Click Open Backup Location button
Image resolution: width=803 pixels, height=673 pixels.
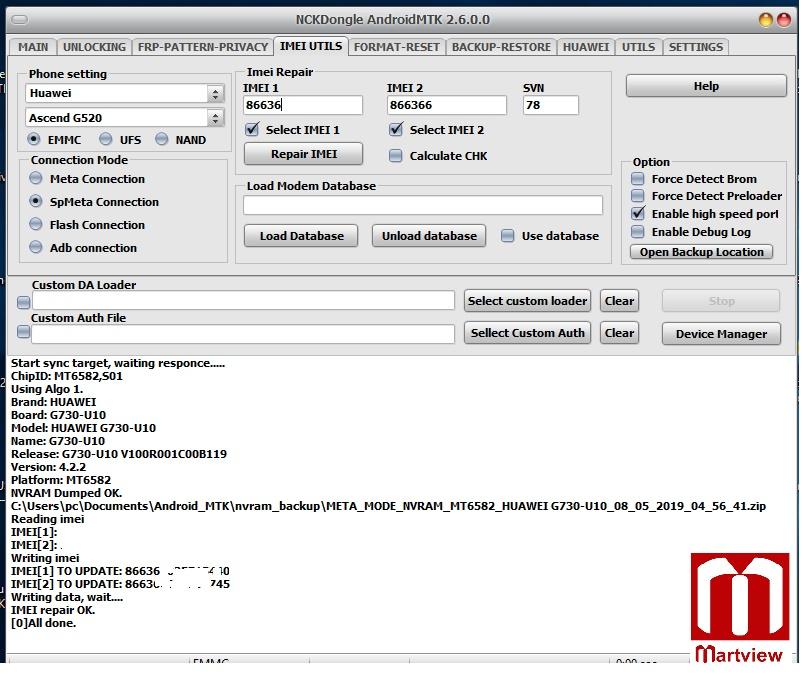(x=702, y=252)
